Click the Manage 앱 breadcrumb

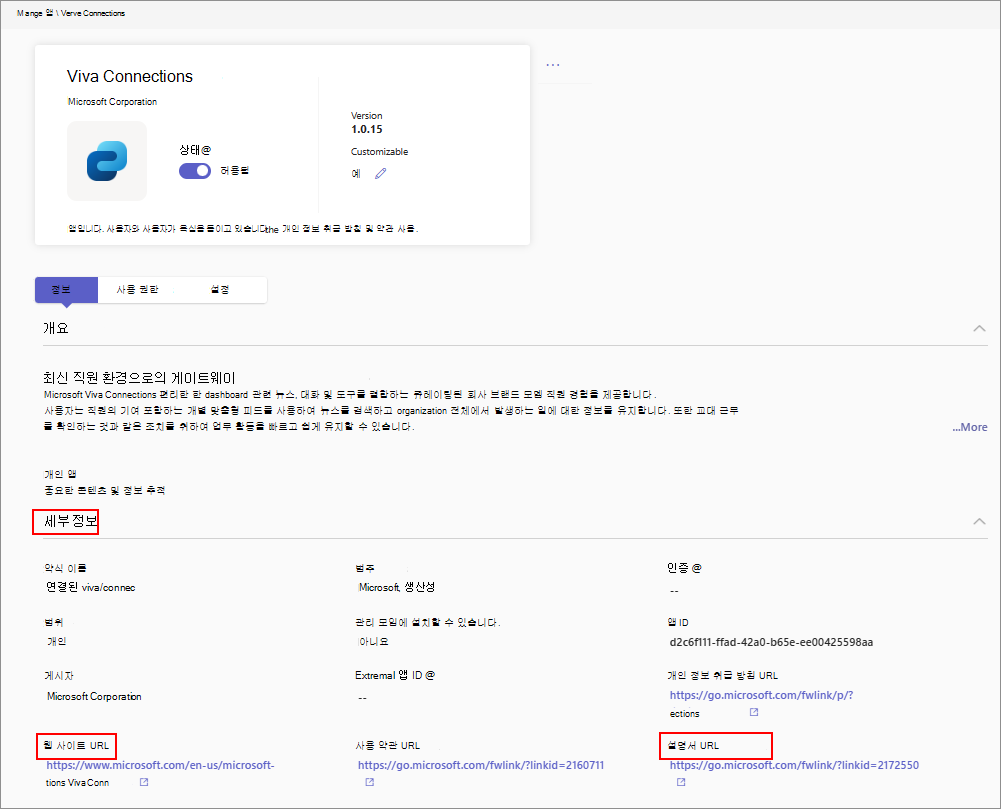pos(35,13)
